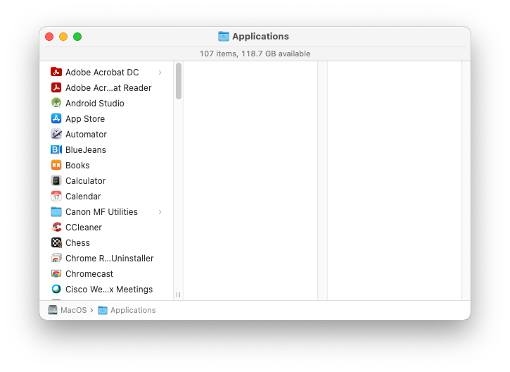Click the BlueJeans icon
Screen dimensions: 510x372
pyautogui.click(x=56, y=149)
